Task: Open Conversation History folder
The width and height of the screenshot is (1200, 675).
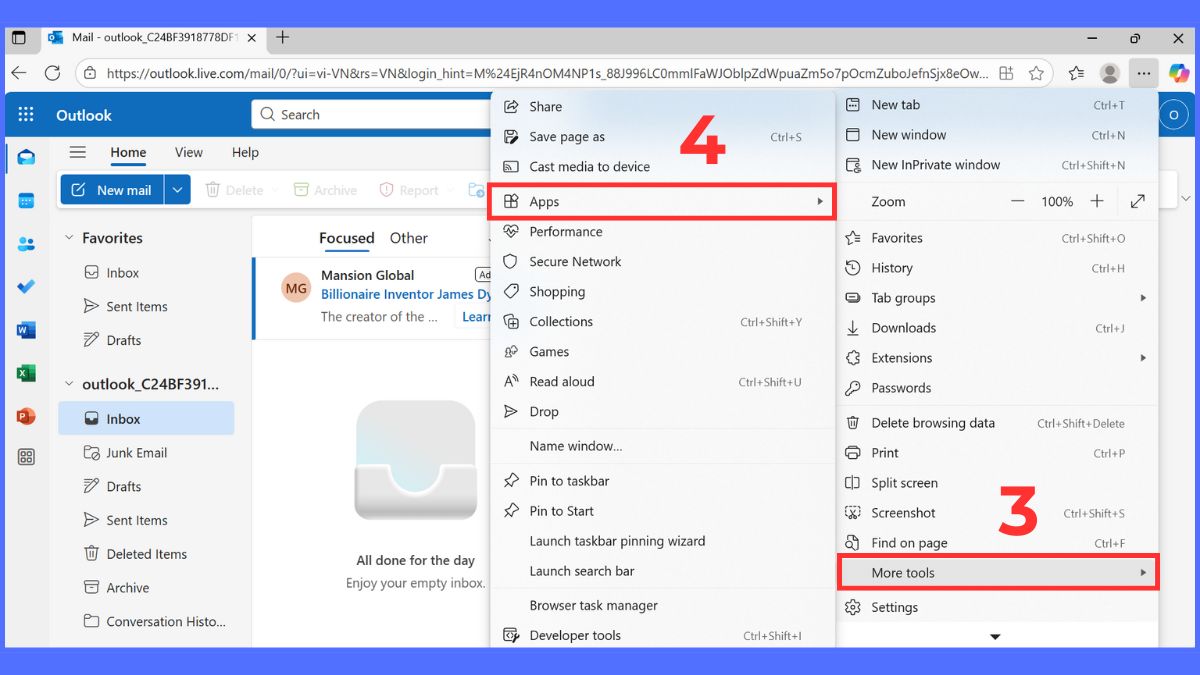Action: 146,621
